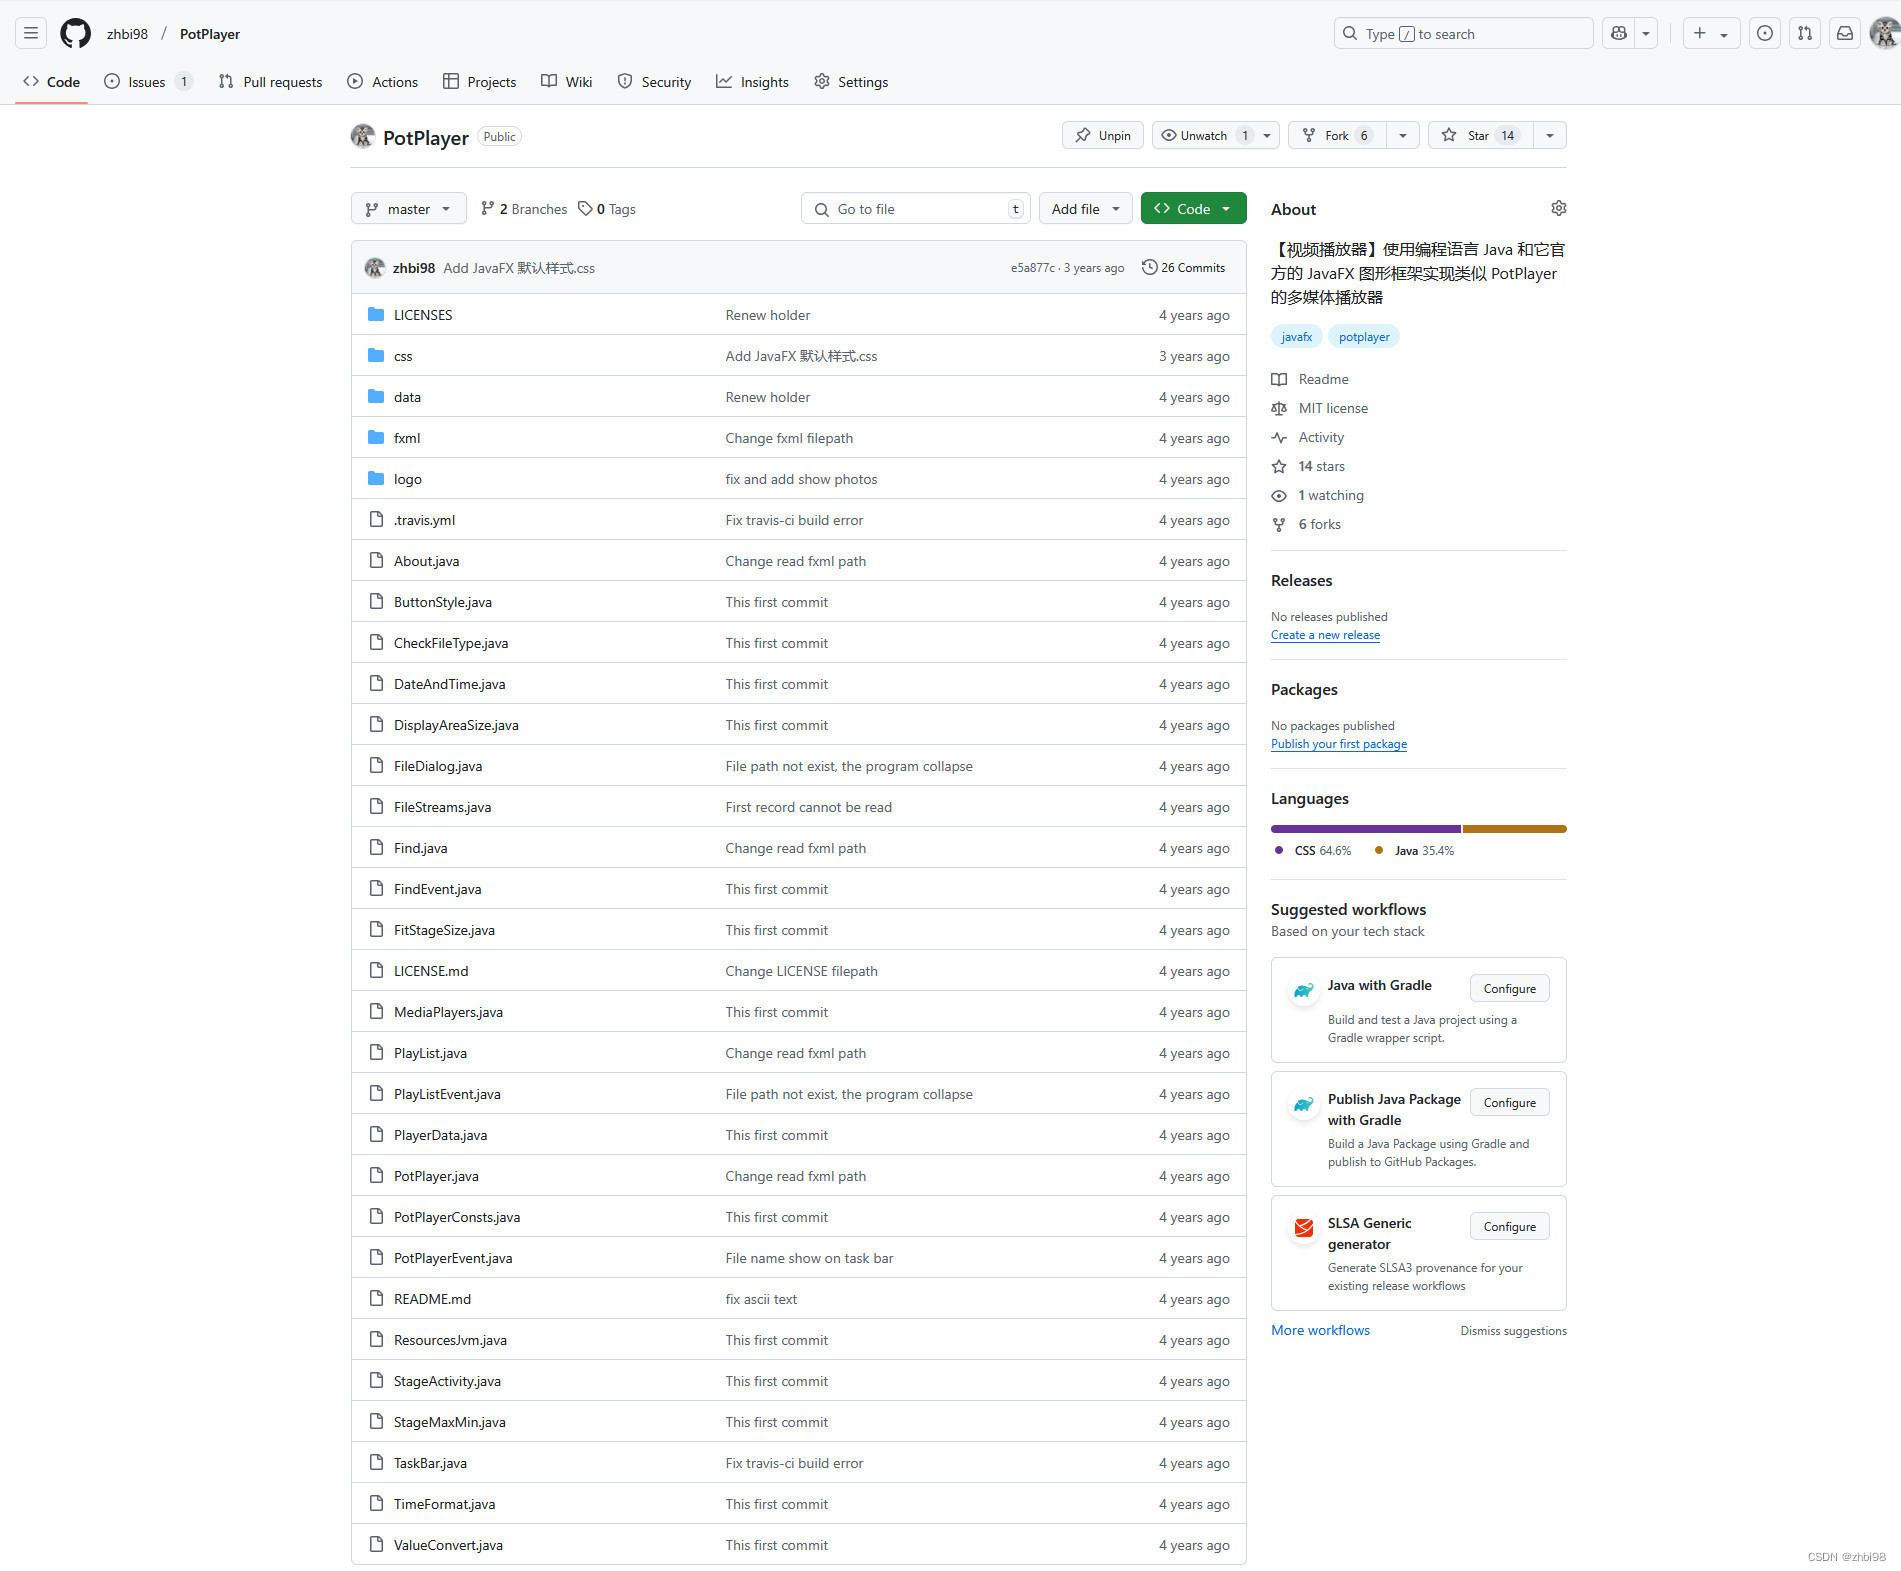Open the Copilot chat icon
The image size is (1901, 1571).
(1619, 34)
